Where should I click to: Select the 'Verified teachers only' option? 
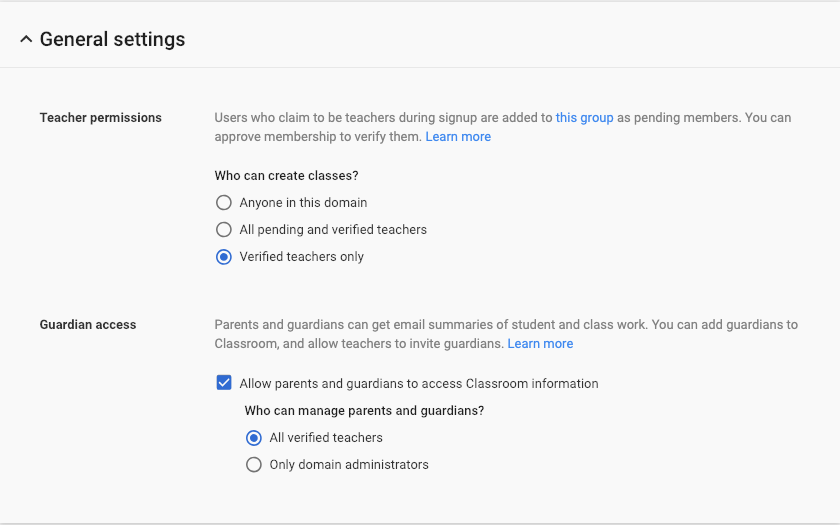click(x=224, y=257)
